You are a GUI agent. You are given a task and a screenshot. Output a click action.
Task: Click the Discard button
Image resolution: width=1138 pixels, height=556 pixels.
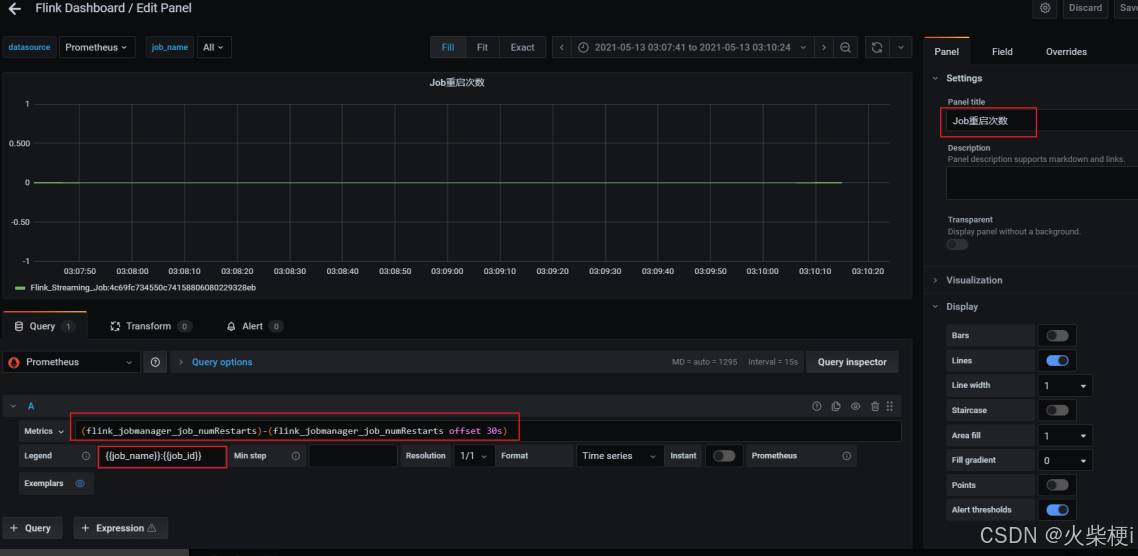[x=1086, y=8]
